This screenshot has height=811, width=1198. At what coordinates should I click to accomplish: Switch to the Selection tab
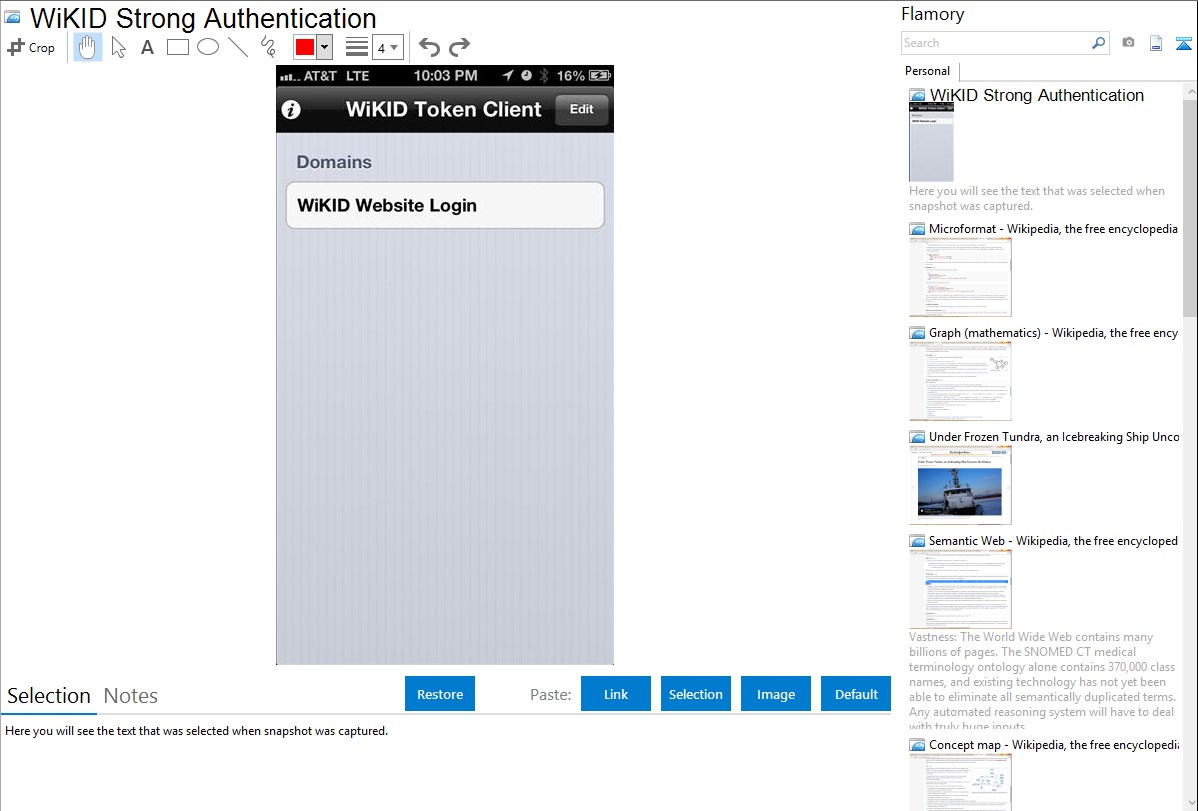[x=49, y=696]
